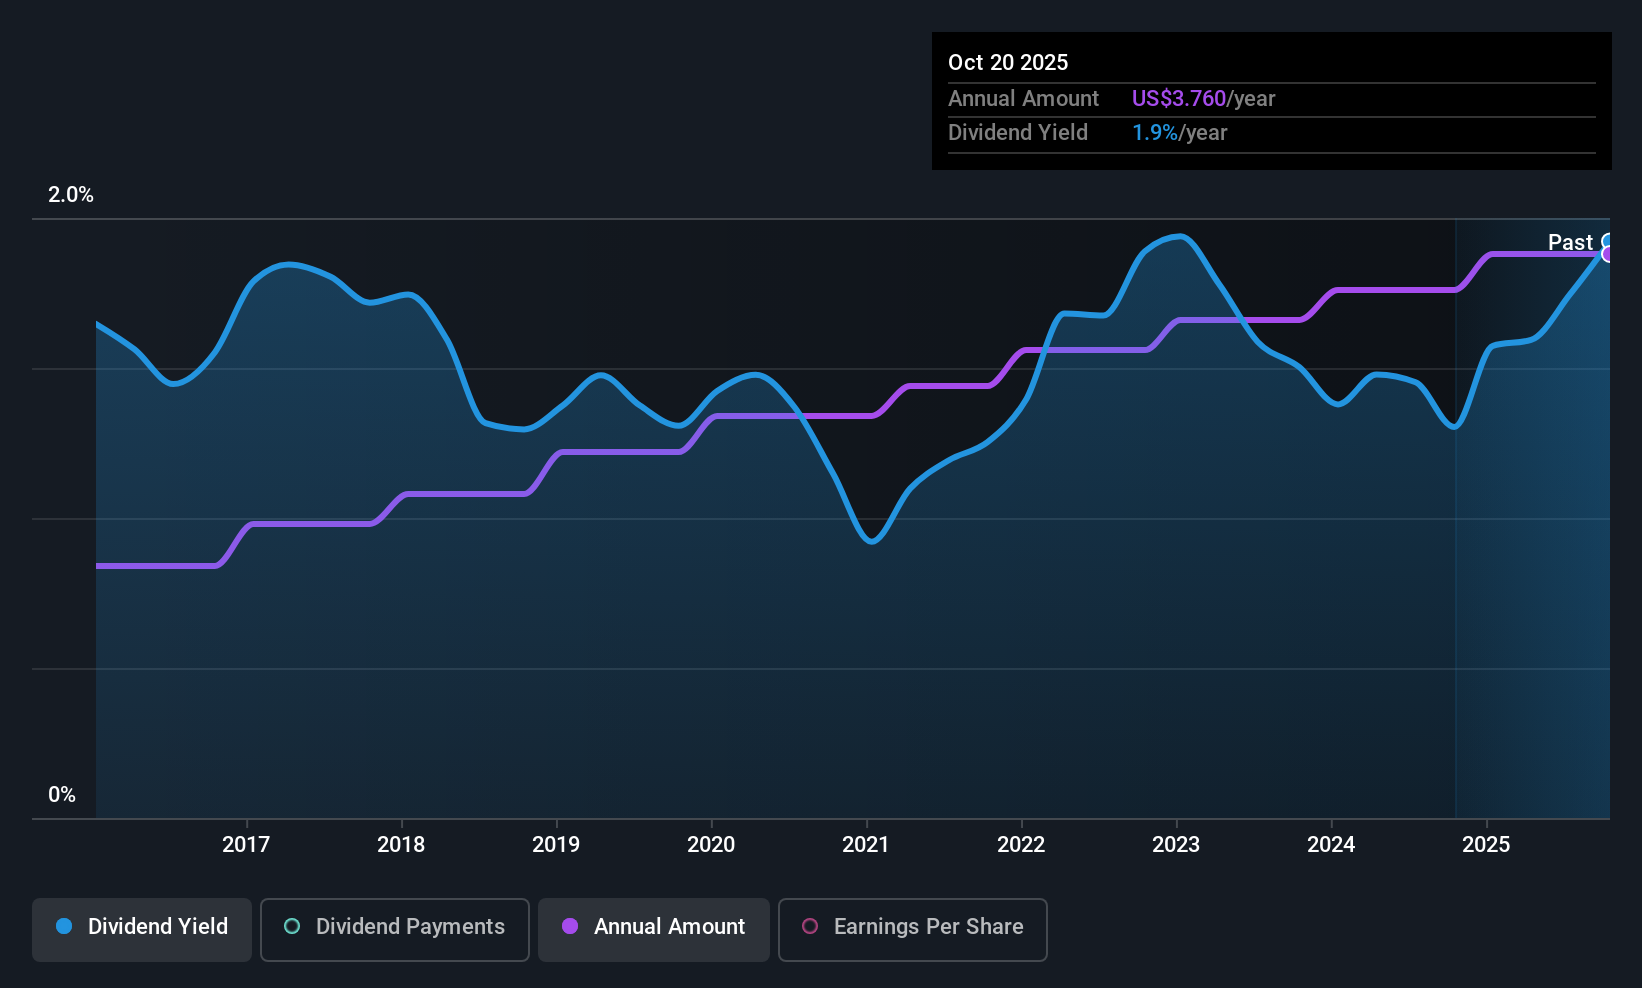Toggle the Earnings Per Share series

point(912,928)
